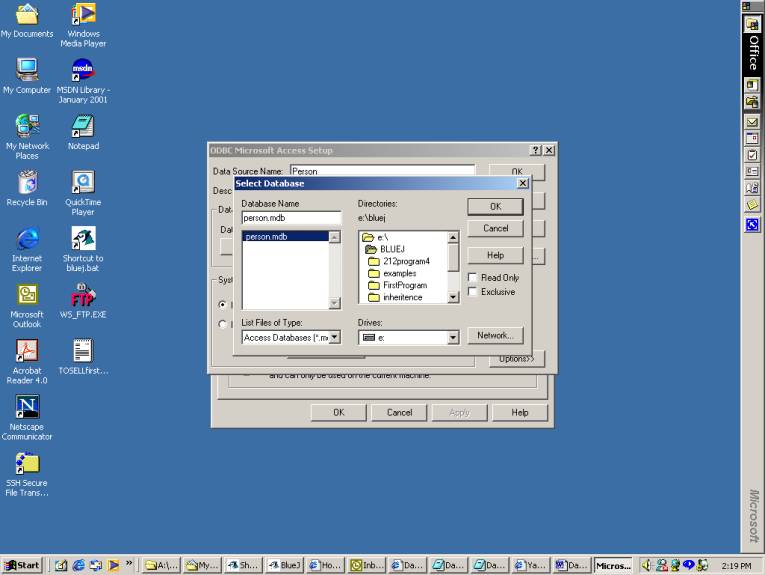
Task: Open Windows Media Player desktop icon
Action: tap(83, 25)
